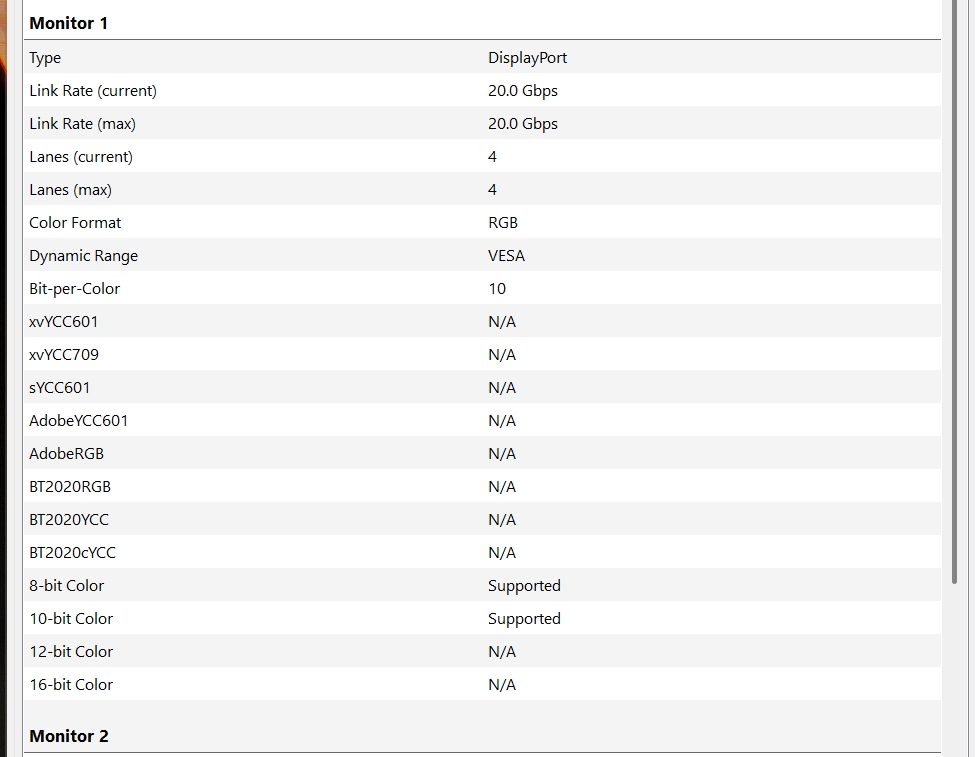
Task: Click the xvYCC601 row label
Action: [x=64, y=322]
